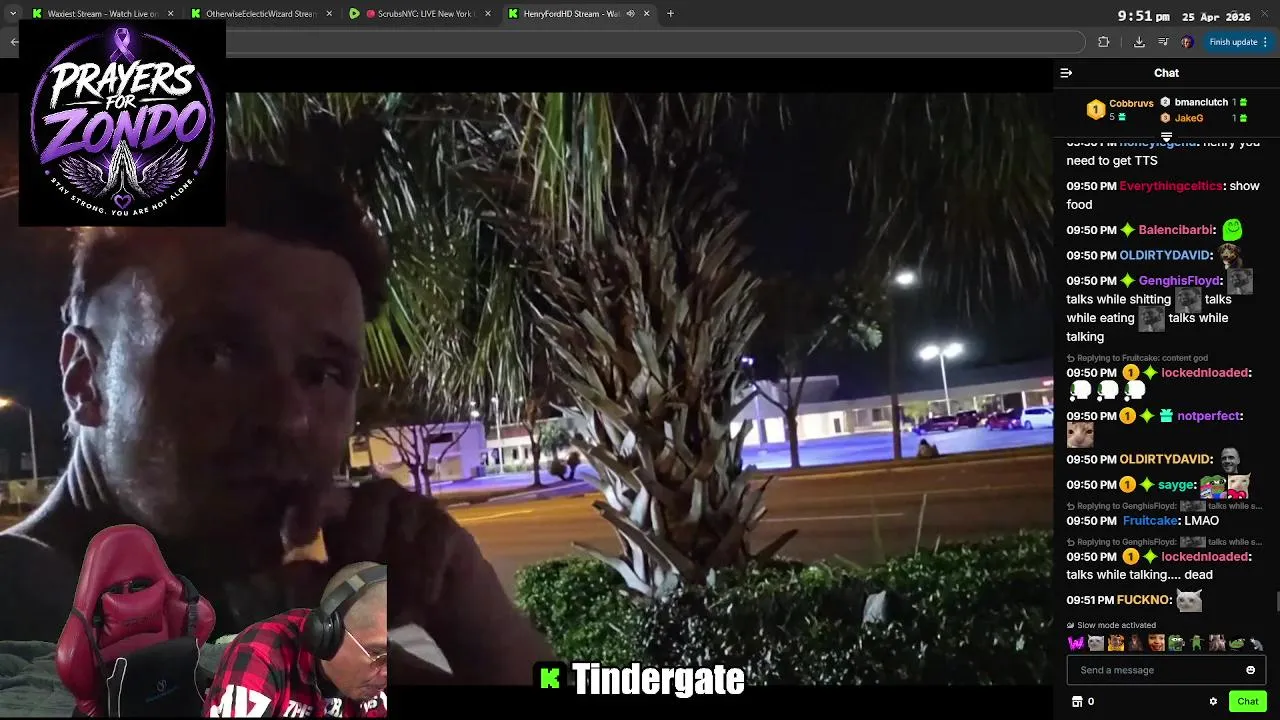Open Fruitcake username in chat
Screen dimensions: 1280x720
1150,521
